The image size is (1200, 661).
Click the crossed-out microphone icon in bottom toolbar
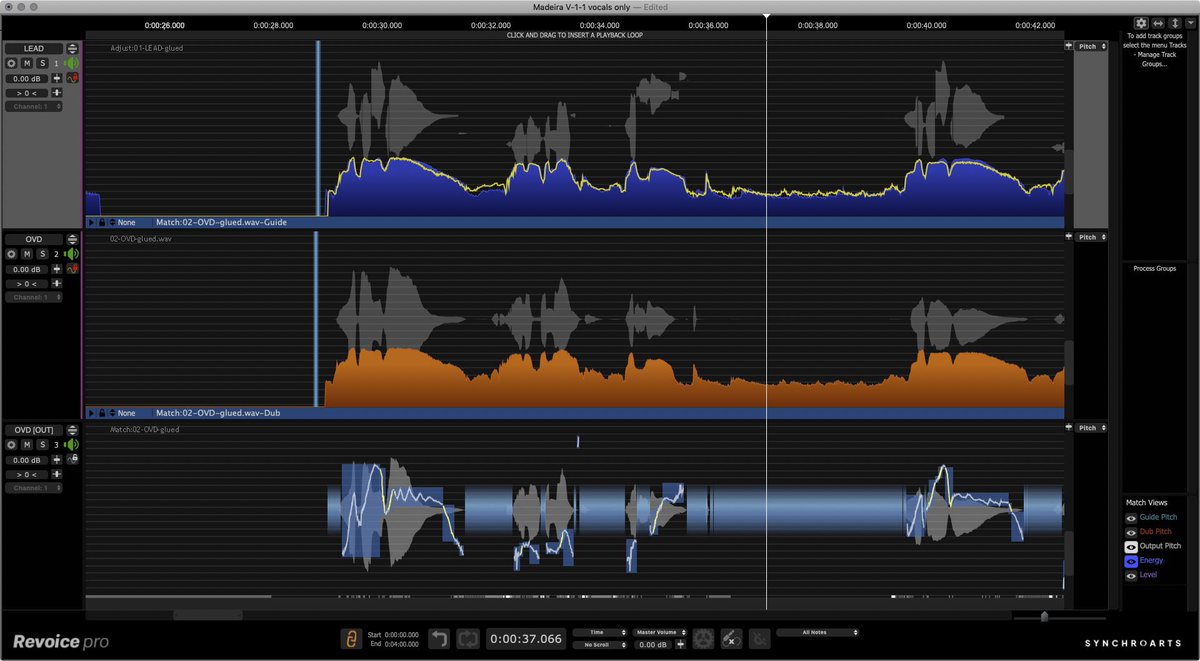tap(730, 638)
